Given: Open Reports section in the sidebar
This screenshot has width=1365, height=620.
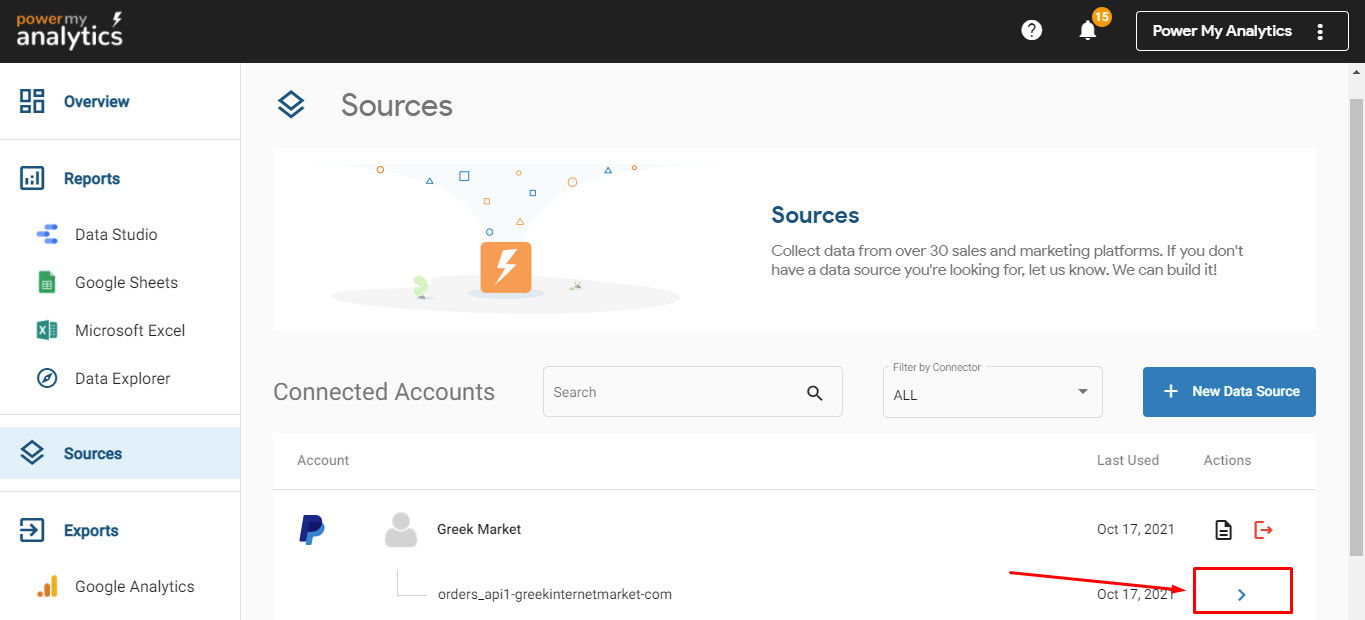Looking at the screenshot, I should click(x=91, y=179).
